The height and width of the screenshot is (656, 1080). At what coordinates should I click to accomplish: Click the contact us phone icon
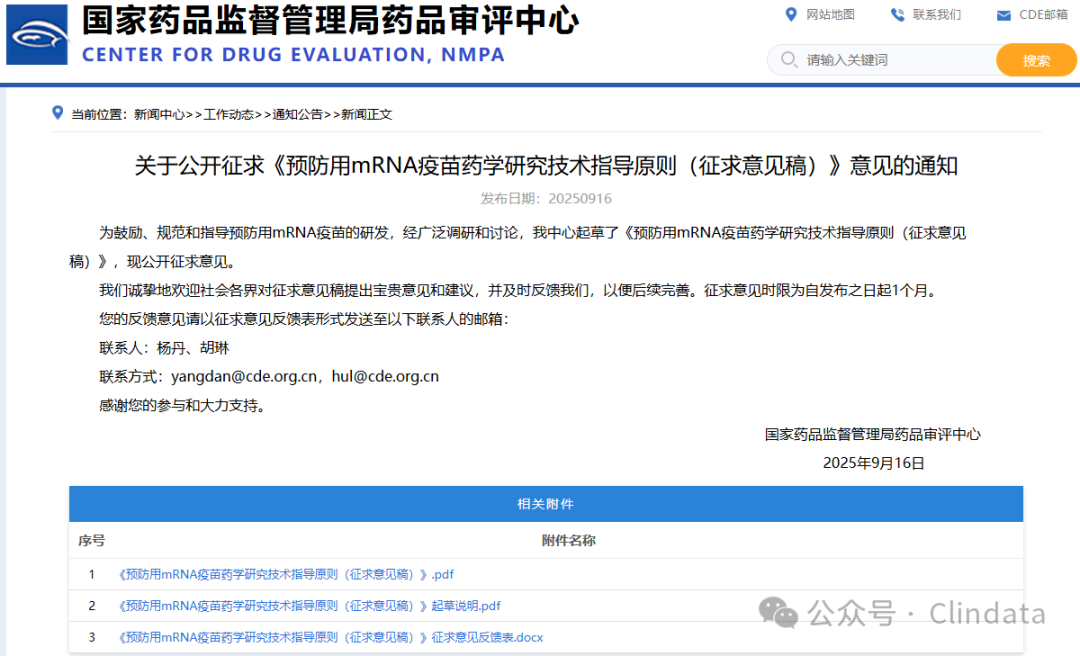(897, 14)
